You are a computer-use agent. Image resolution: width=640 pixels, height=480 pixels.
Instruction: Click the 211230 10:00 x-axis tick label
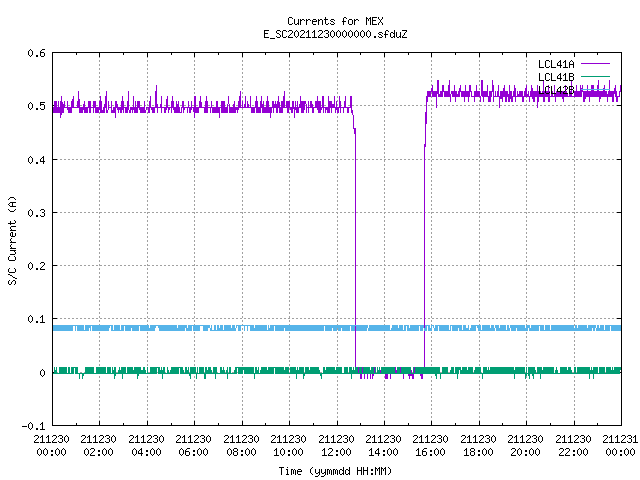click(289, 446)
